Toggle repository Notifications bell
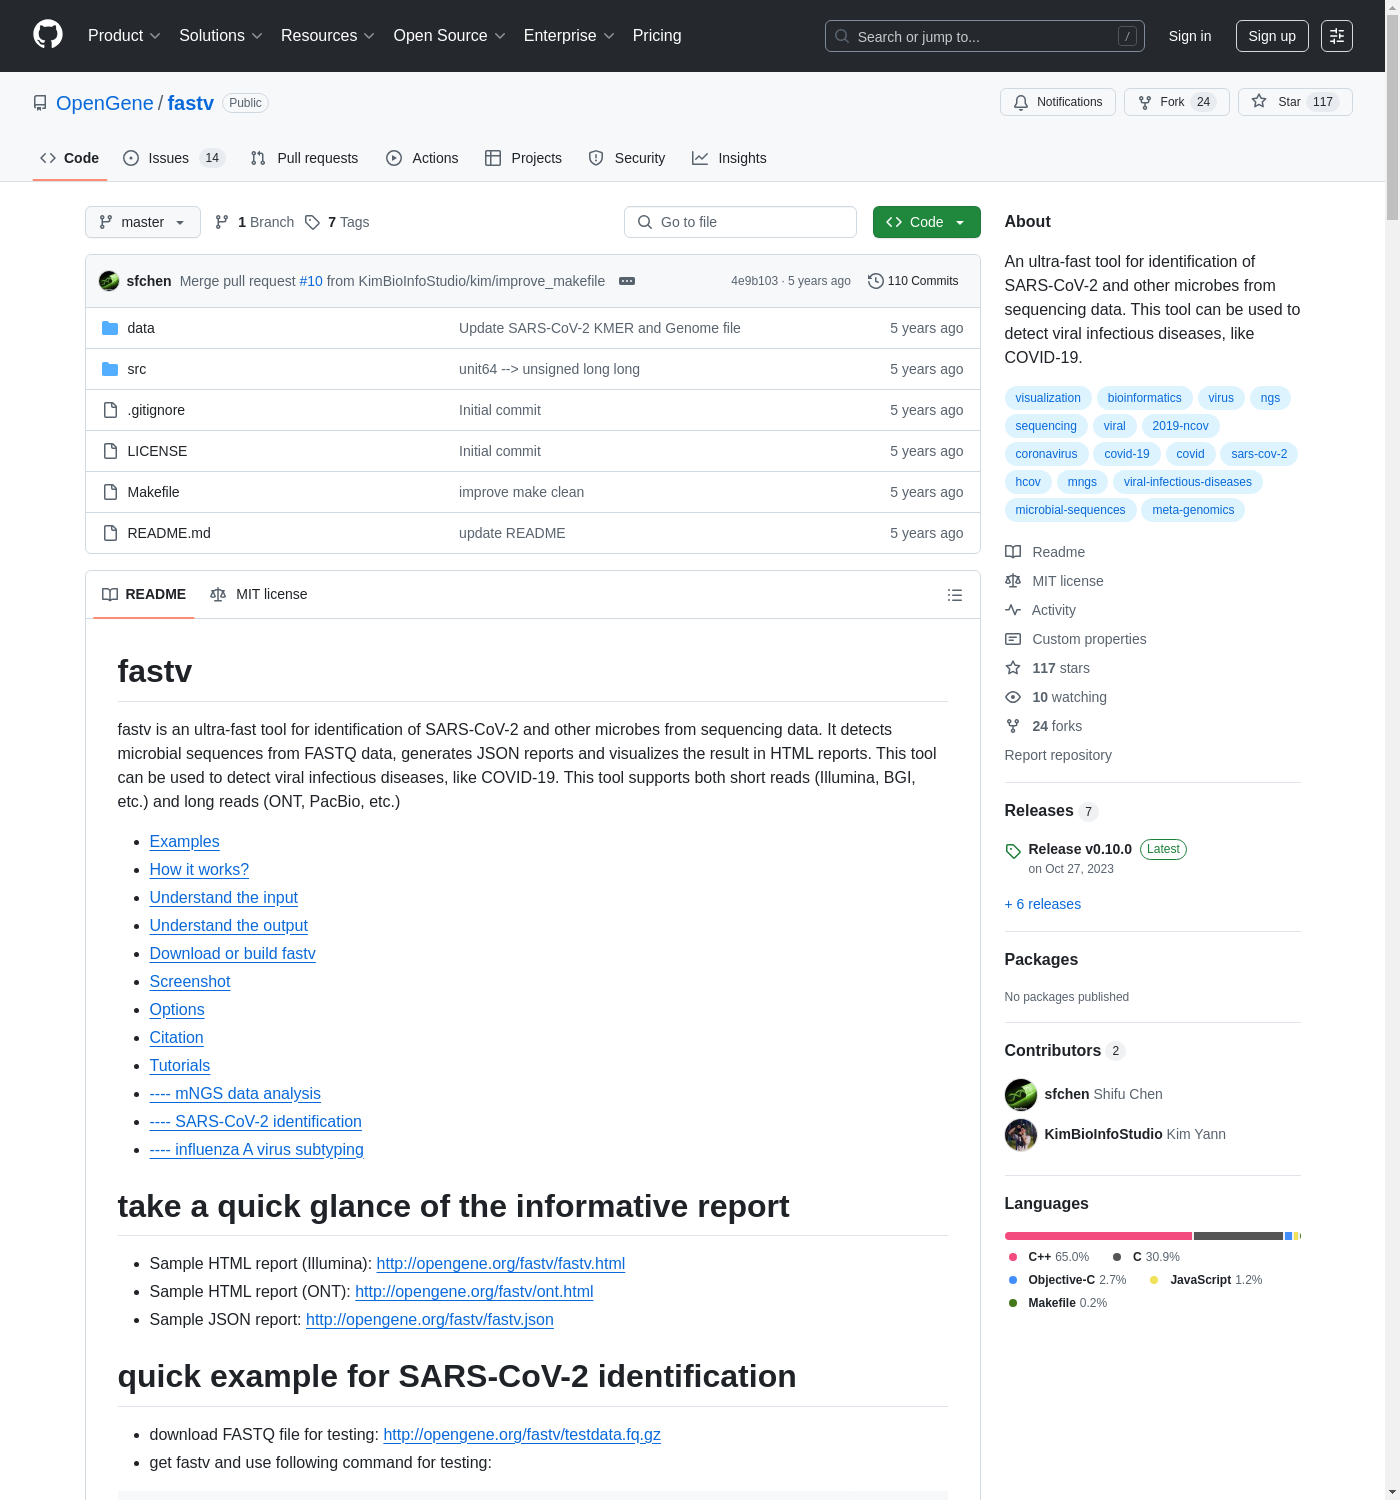Viewport: 1400px width, 1500px height. (x=1057, y=102)
